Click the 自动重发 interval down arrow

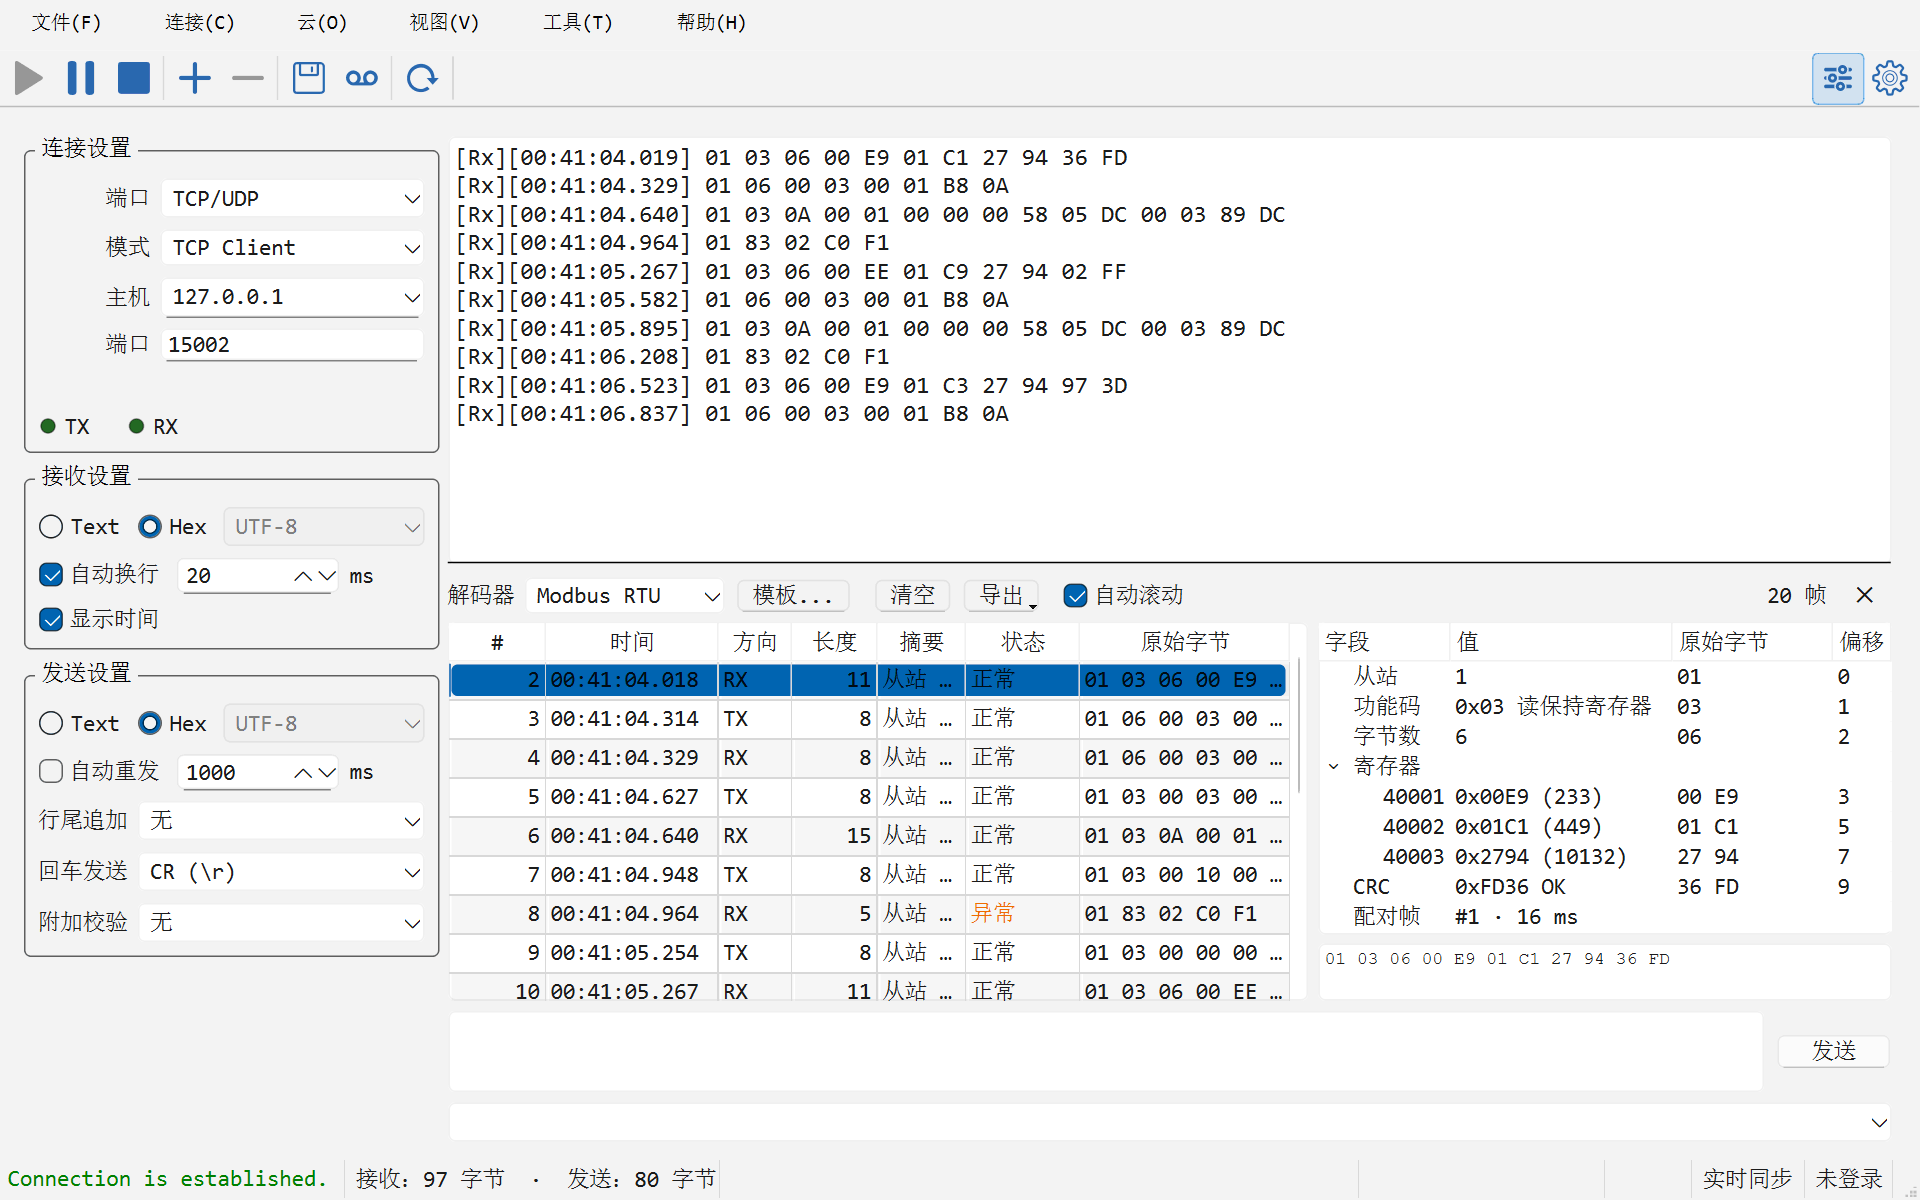(327, 773)
